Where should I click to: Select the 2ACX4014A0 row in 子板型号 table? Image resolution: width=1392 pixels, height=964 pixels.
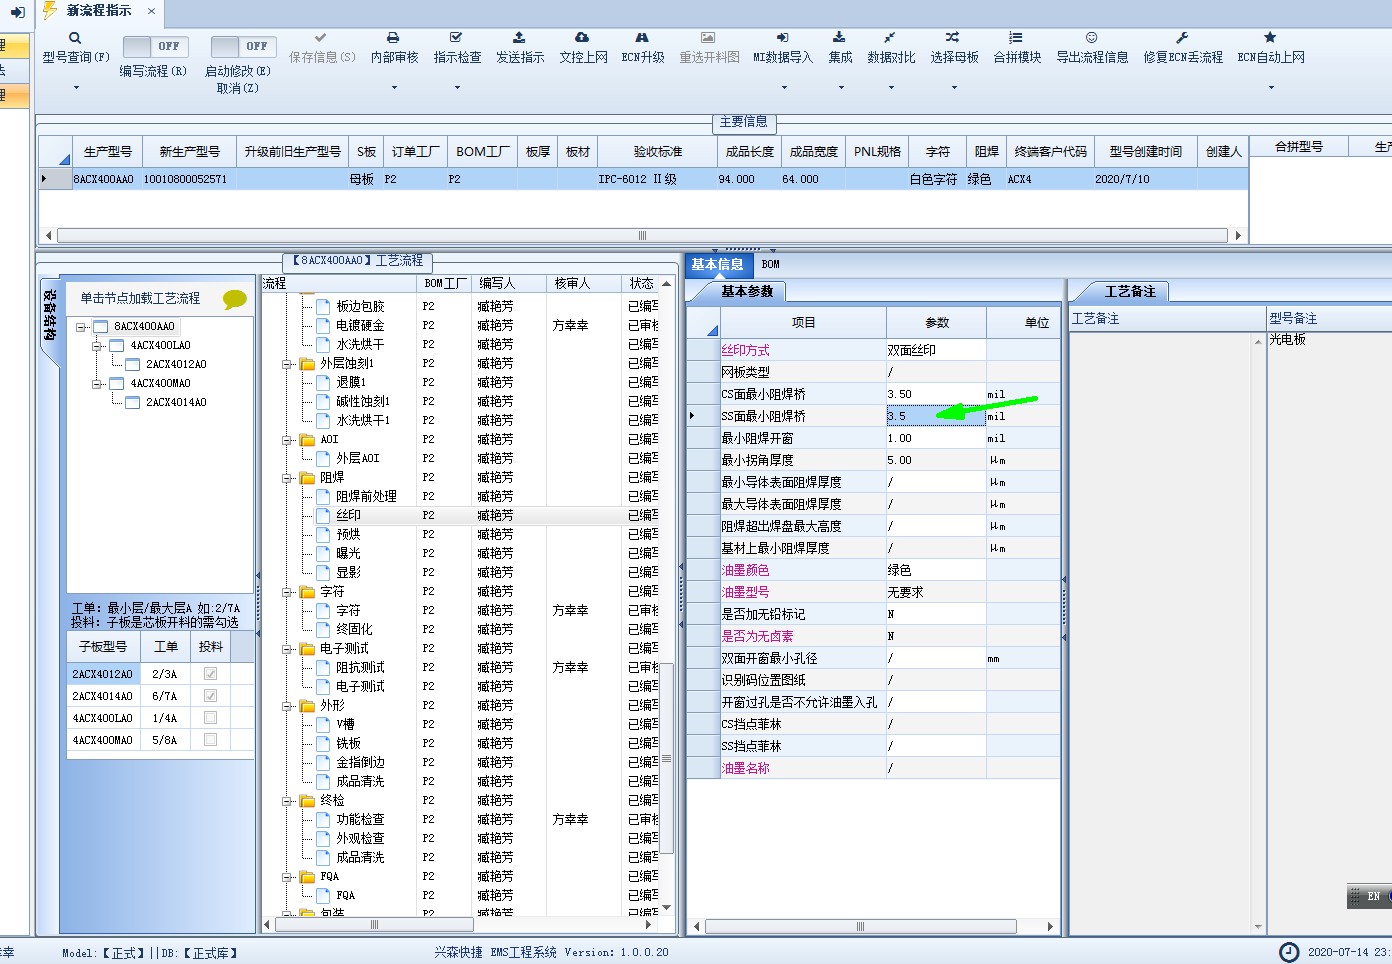pos(102,696)
